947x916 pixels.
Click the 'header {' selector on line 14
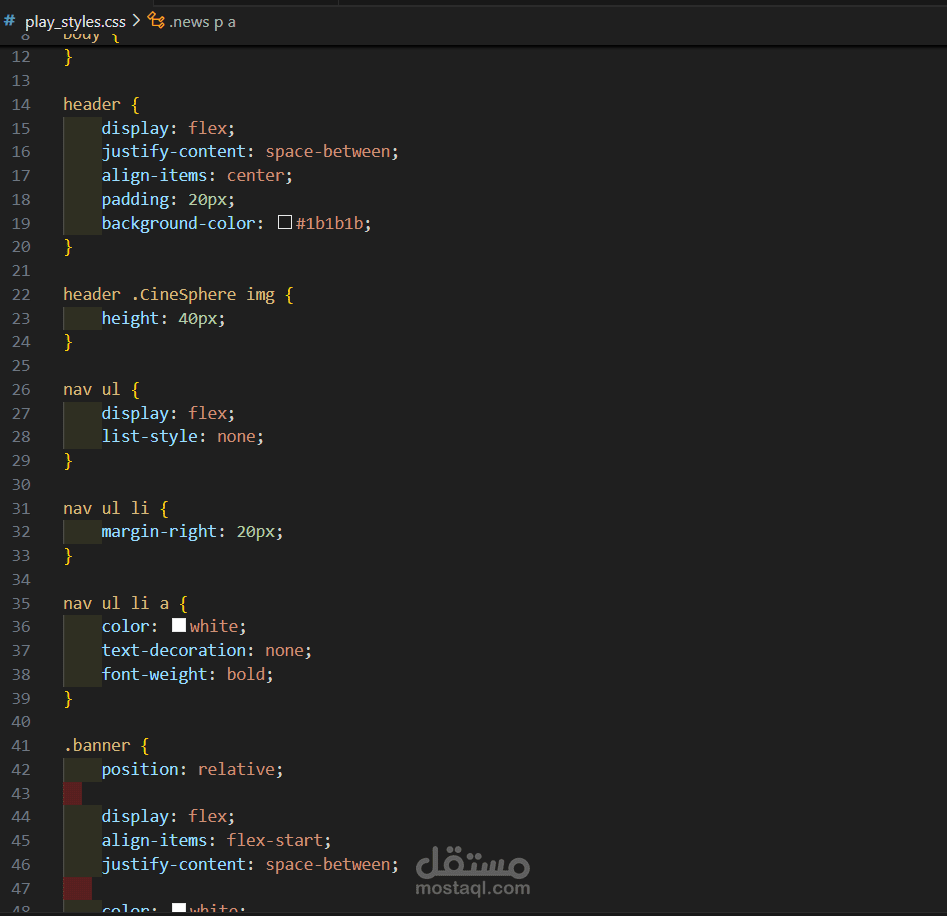pyautogui.click(x=101, y=104)
